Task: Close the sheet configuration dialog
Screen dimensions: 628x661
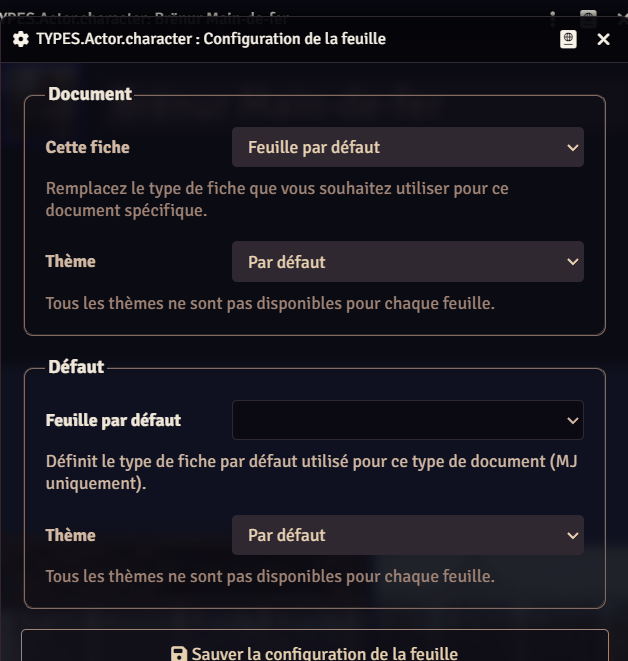Action: click(603, 39)
